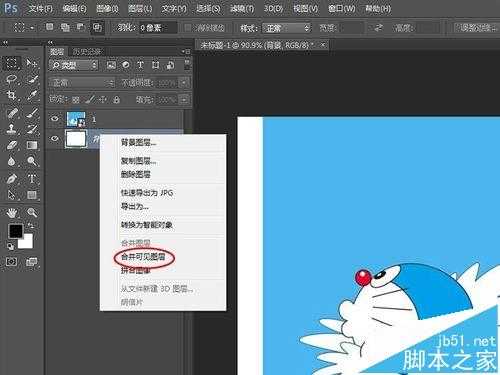The image size is (500, 375).
Task: Hide background layer using its eye icon
Action: (x=55, y=138)
